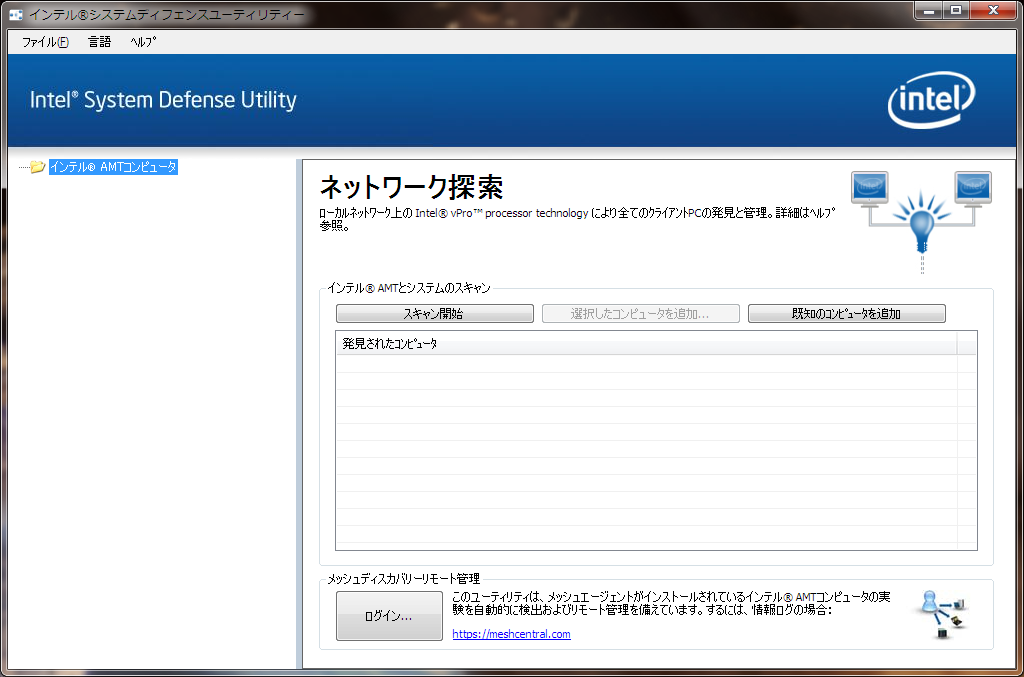Click the Intel logo in the banner
Screen dimensions: 1024x677
click(x=931, y=100)
